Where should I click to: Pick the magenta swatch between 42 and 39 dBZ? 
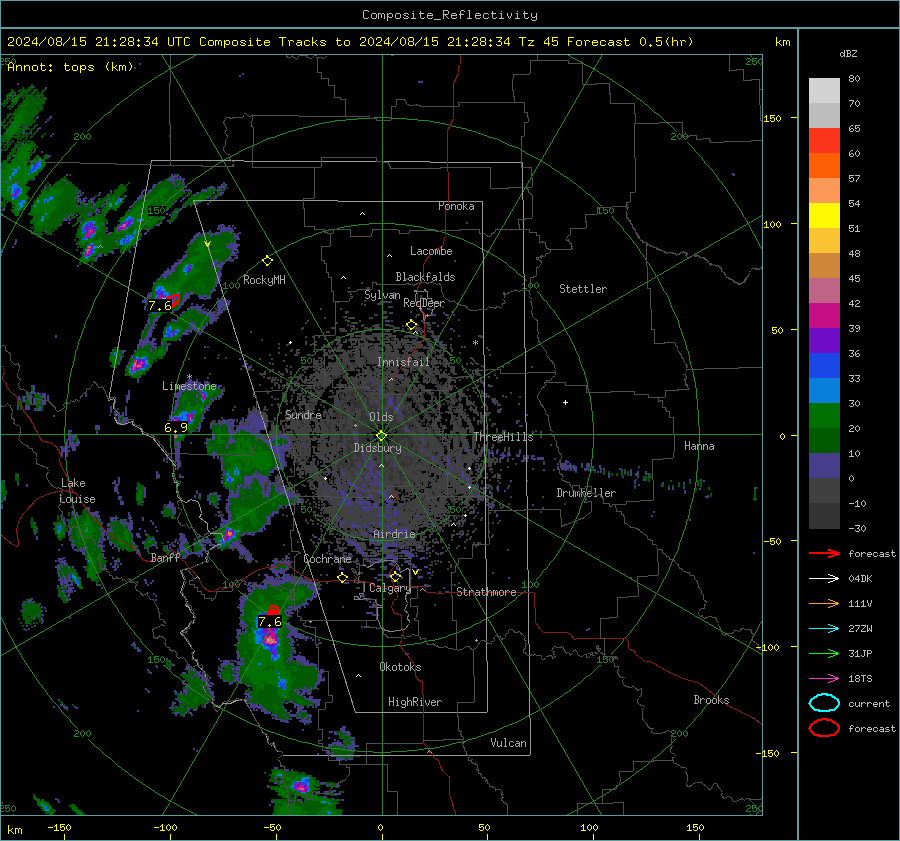coord(824,316)
